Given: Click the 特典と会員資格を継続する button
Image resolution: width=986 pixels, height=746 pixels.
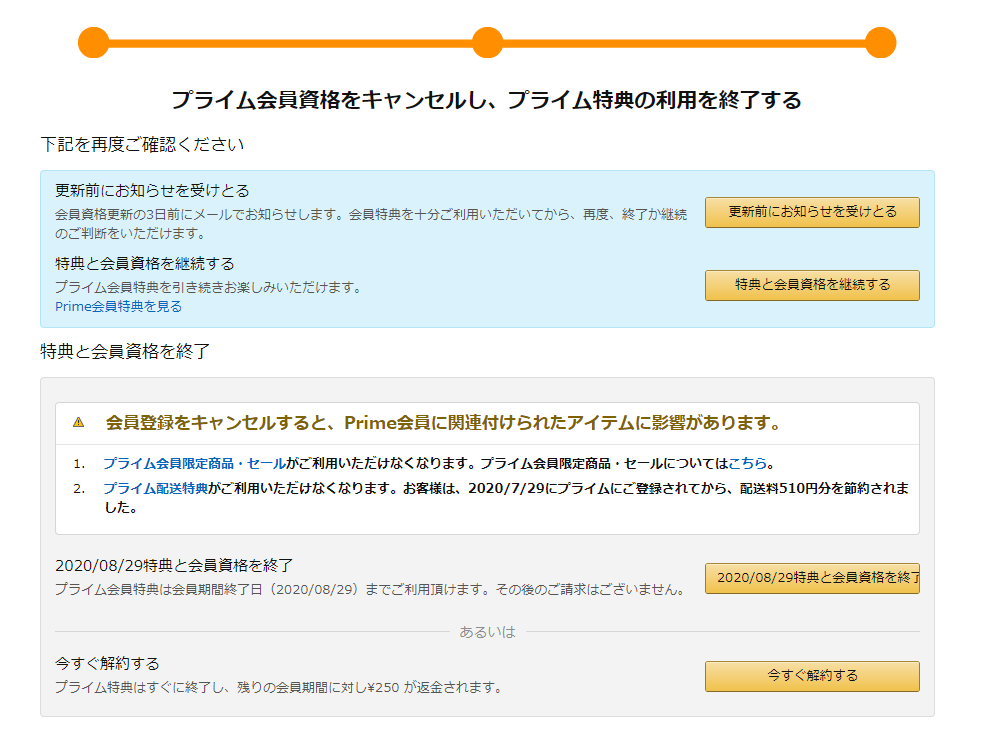Looking at the screenshot, I should pos(812,285).
